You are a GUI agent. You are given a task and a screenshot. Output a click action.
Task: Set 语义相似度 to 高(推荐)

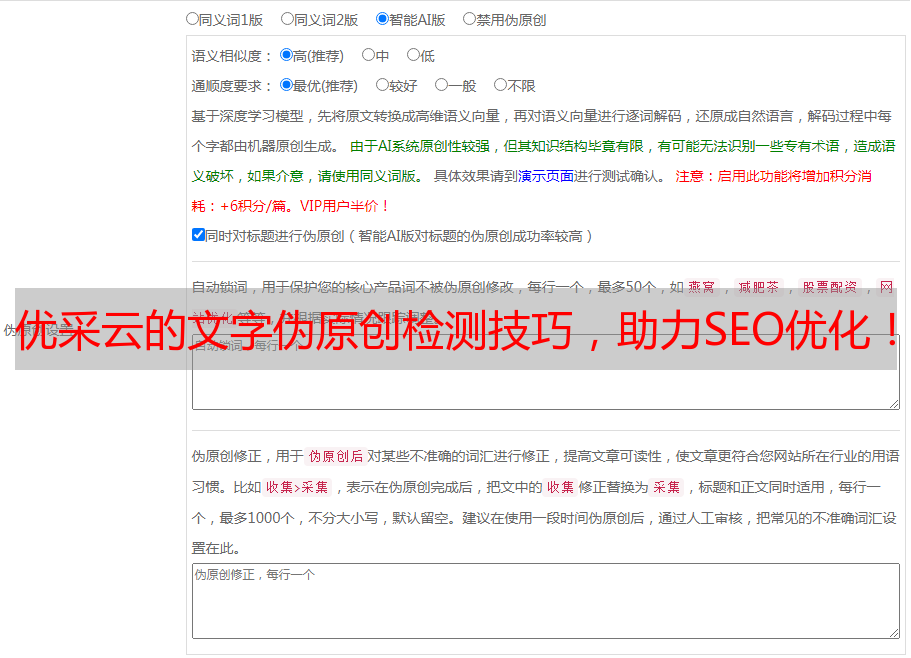pyautogui.click(x=286, y=55)
